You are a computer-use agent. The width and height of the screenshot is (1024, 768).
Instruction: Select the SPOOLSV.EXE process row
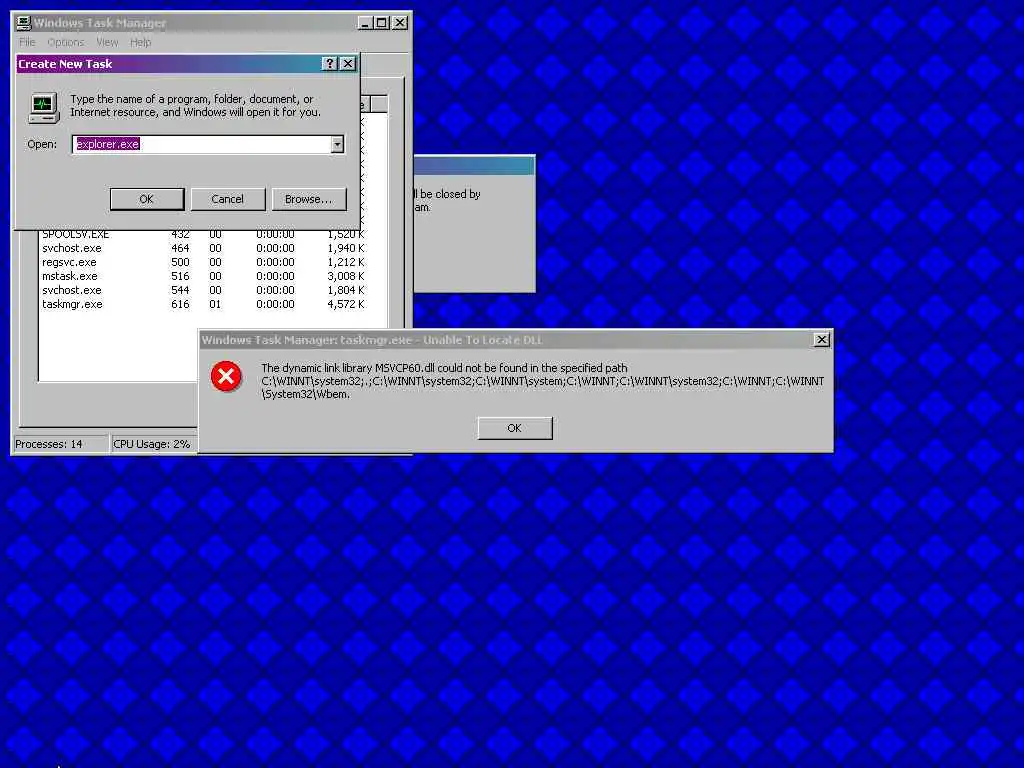point(204,234)
